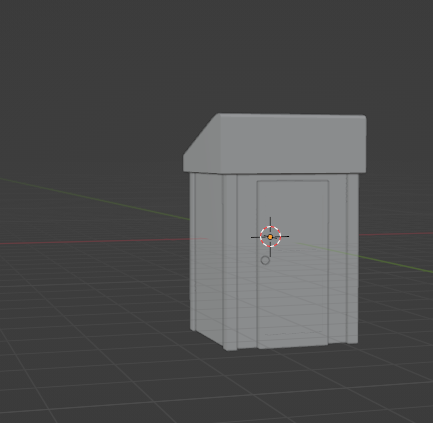The image size is (433, 423).
Task: Click the orange object origin dot
Action: click(x=270, y=237)
